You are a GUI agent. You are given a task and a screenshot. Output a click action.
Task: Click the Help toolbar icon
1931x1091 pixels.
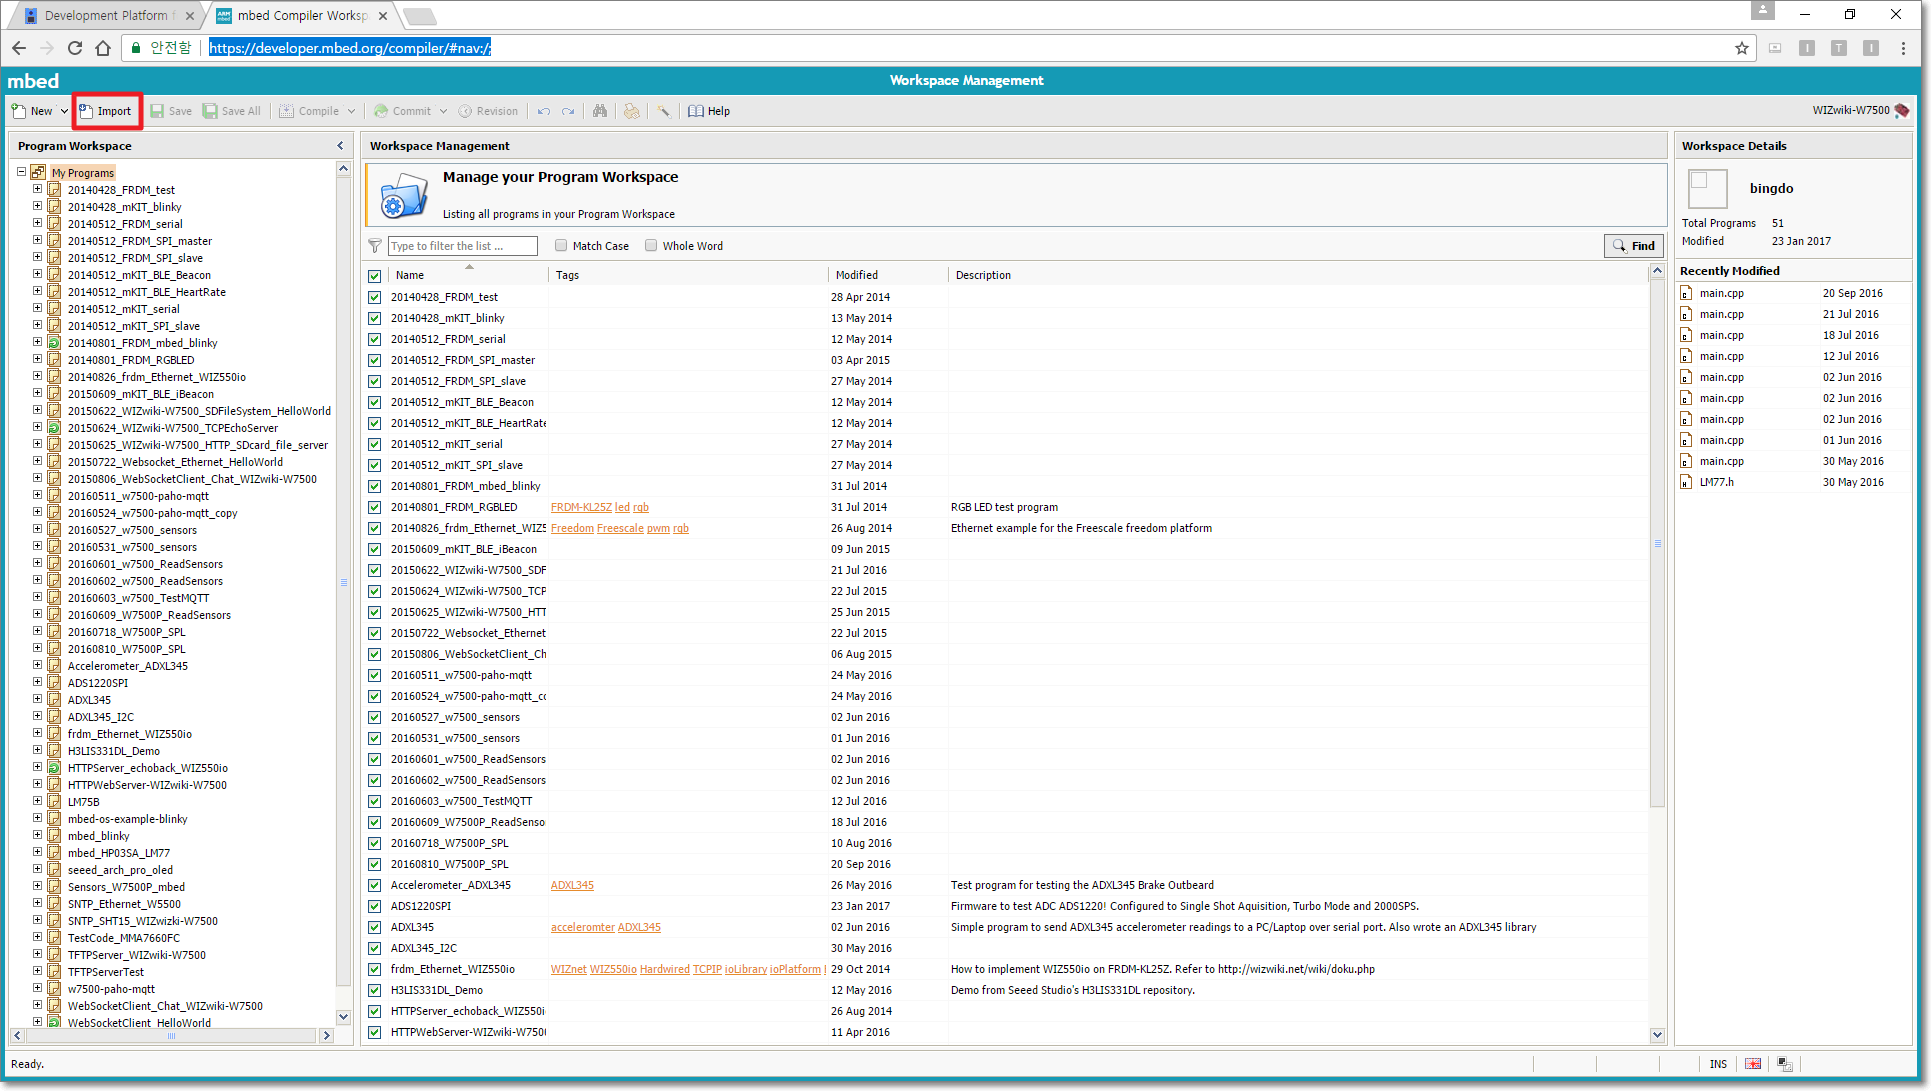[710, 110]
